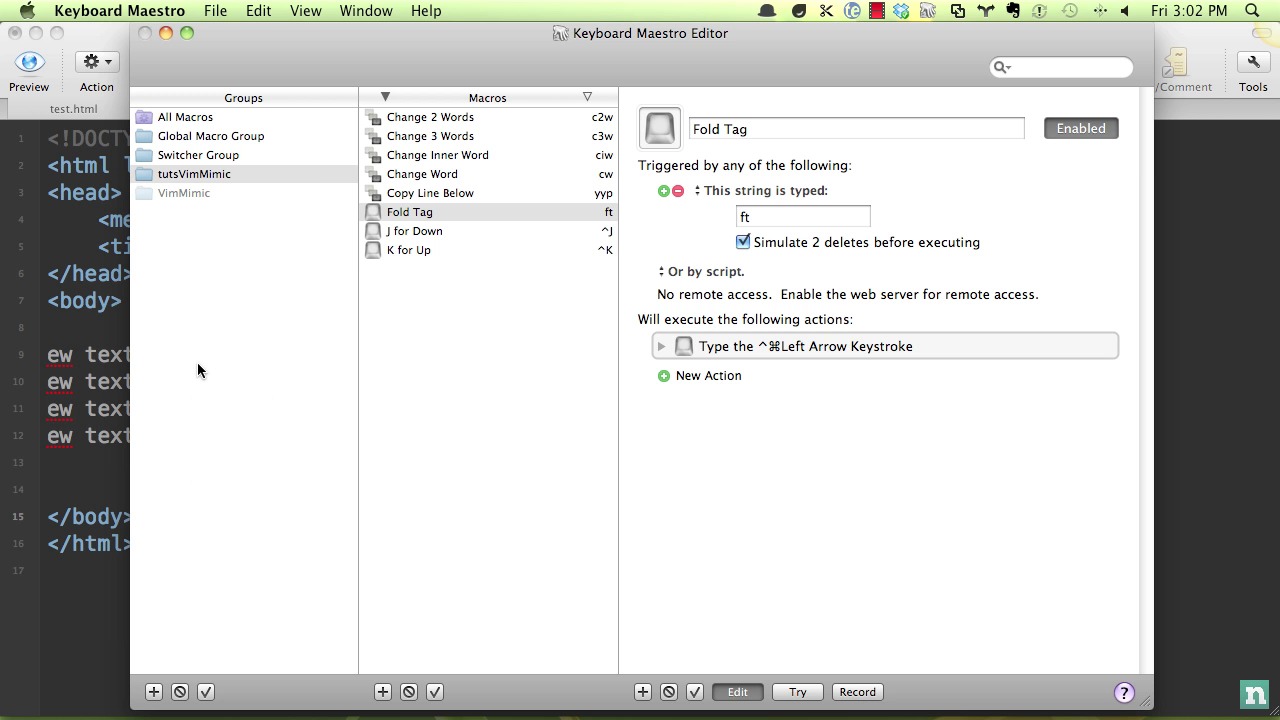Expand the Type Keystroke action disclosure triangle
The image size is (1280, 720).
(x=662, y=346)
